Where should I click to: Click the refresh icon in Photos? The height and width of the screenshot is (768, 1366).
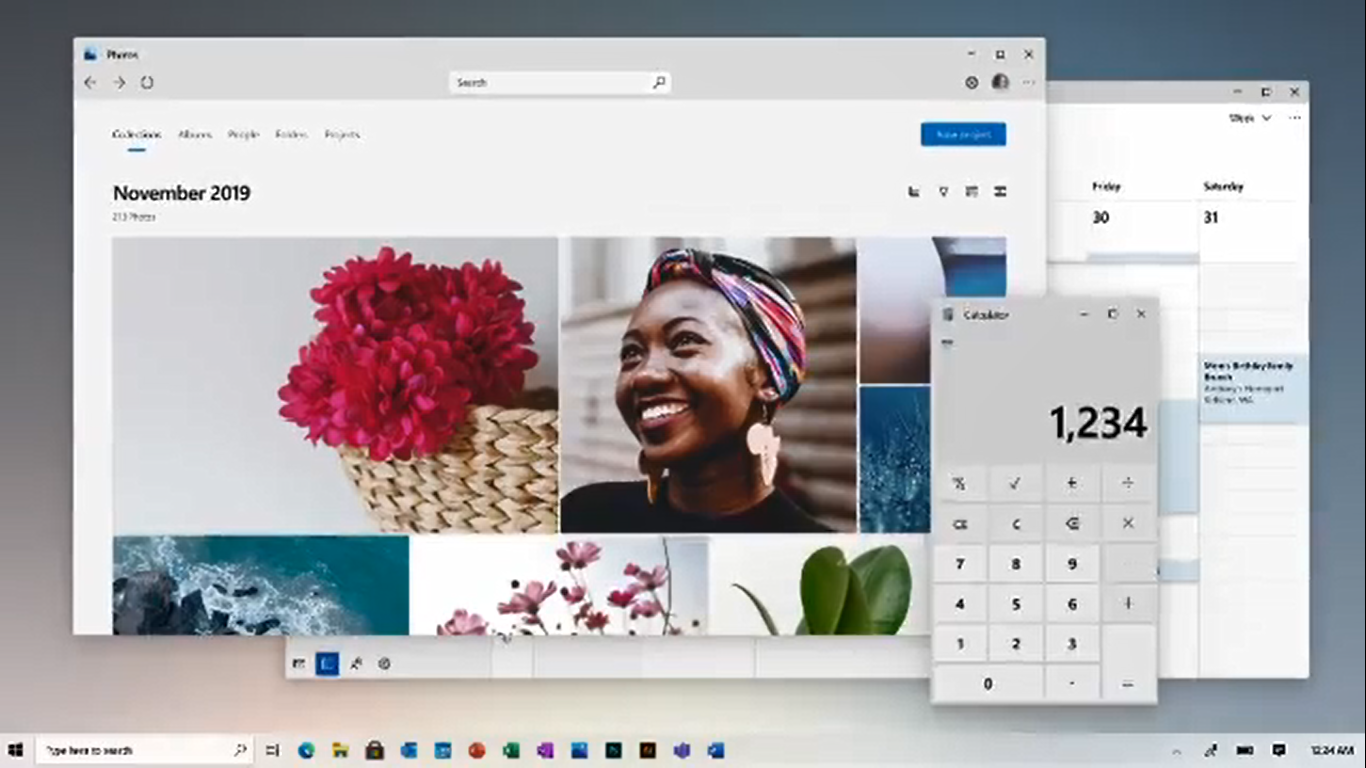coord(147,82)
